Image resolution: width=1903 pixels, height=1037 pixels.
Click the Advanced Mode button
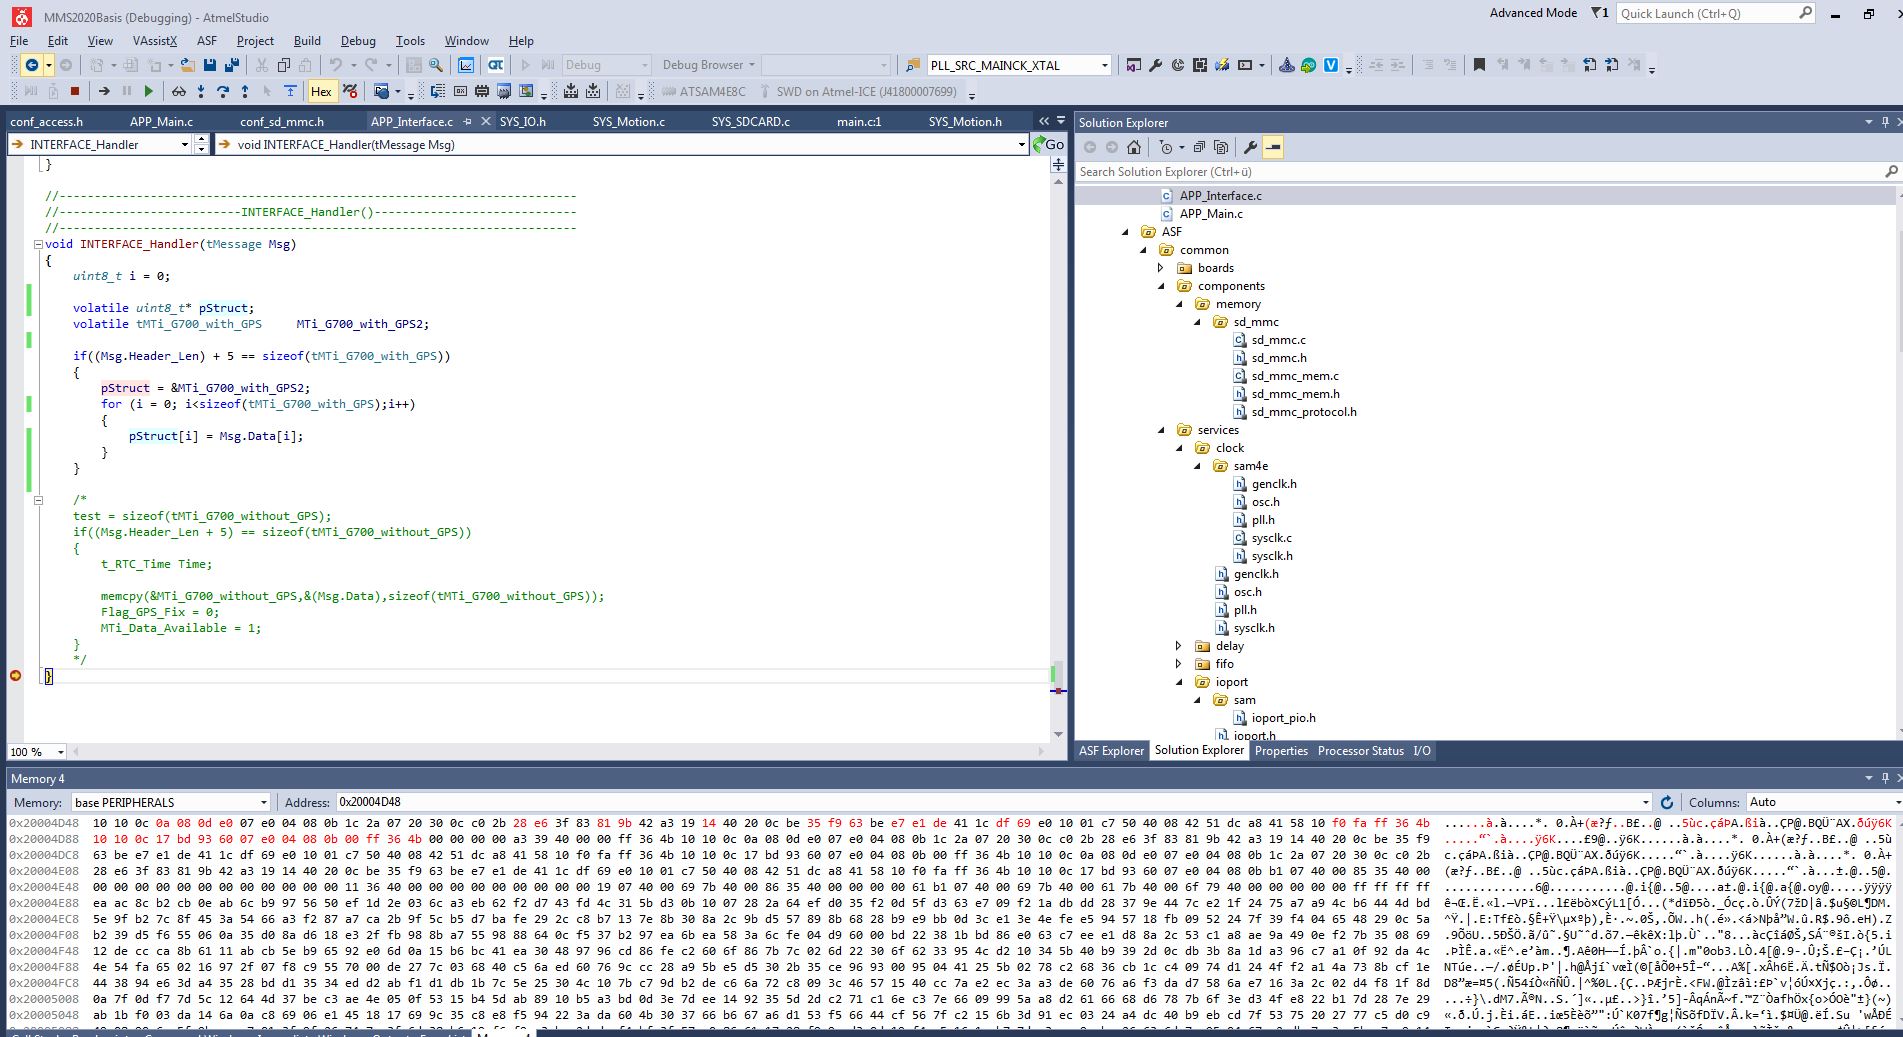[1532, 13]
